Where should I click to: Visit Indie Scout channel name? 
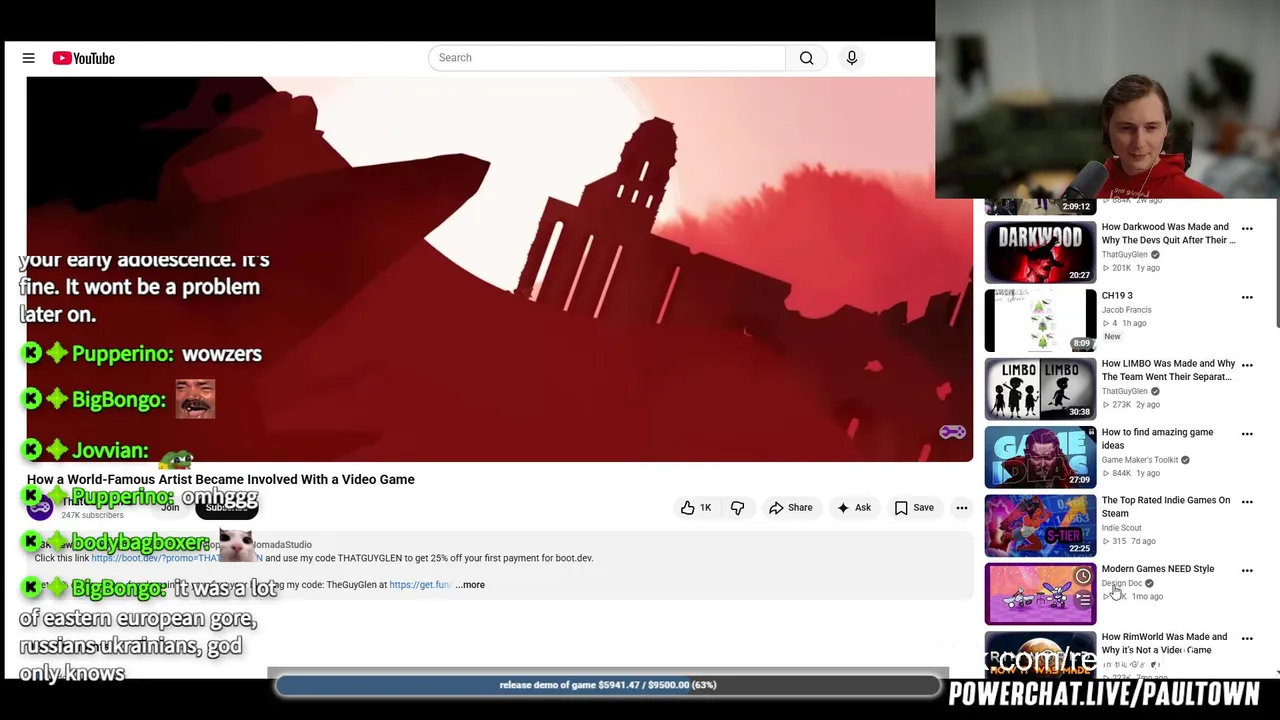[1121, 528]
